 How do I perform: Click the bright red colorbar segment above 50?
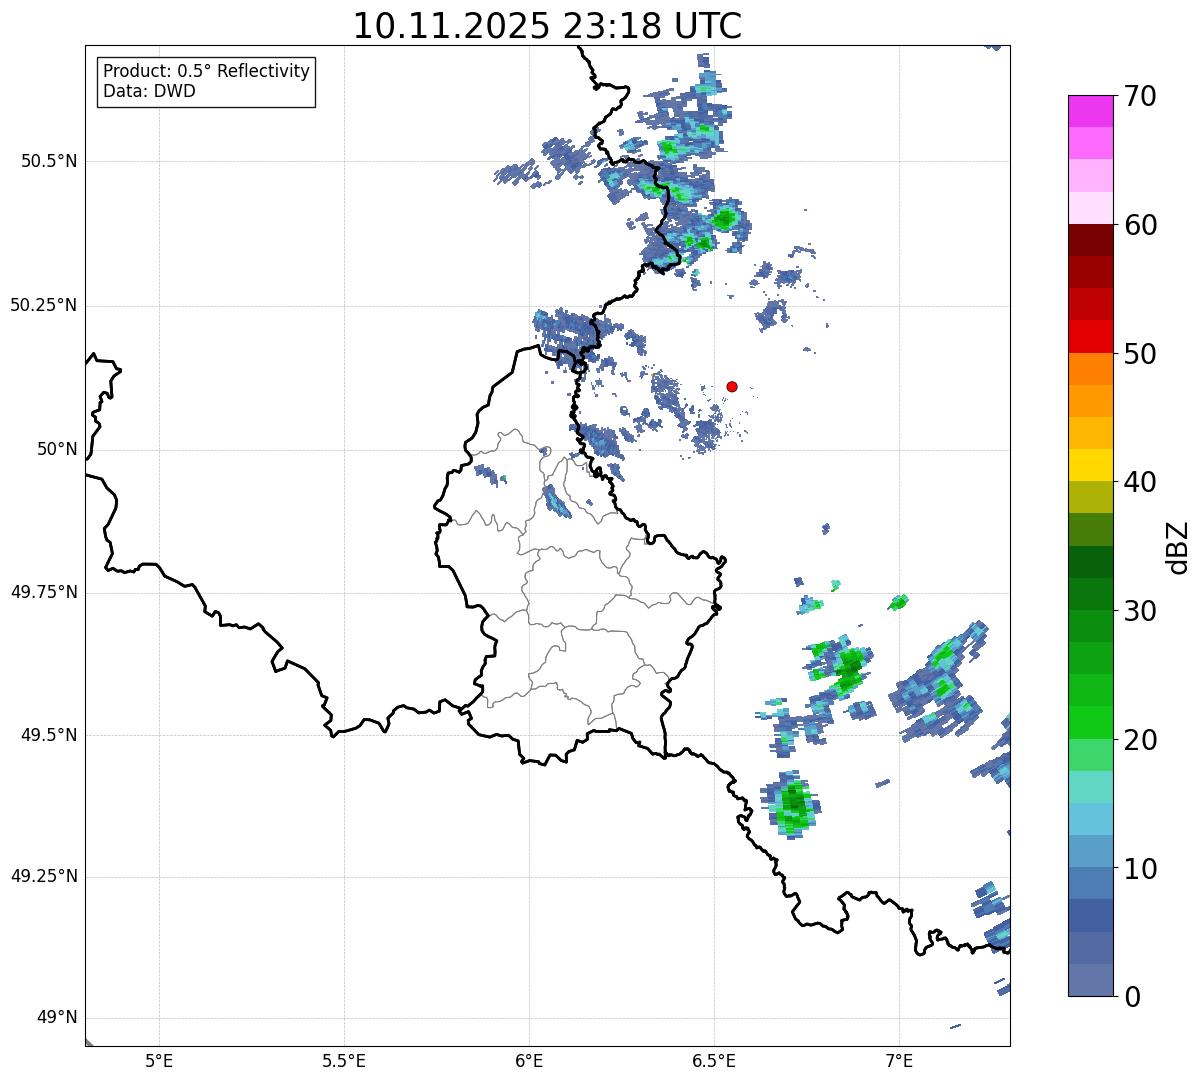pyautogui.click(x=1090, y=336)
